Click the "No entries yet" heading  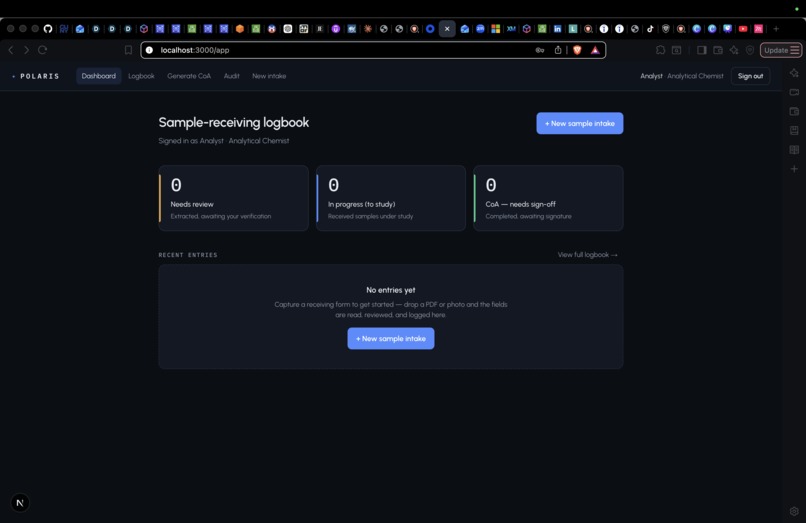pyautogui.click(x=391, y=290)
